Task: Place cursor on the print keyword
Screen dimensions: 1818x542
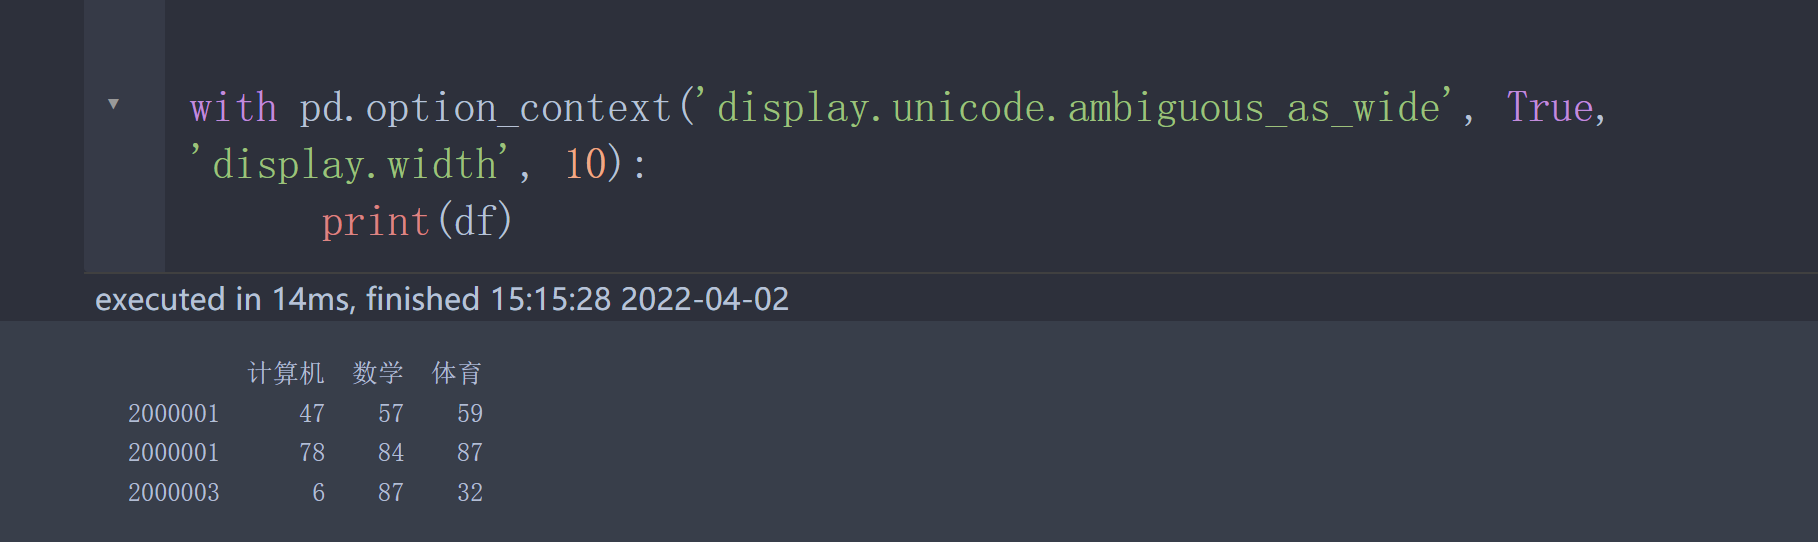Action: point(375,221)
